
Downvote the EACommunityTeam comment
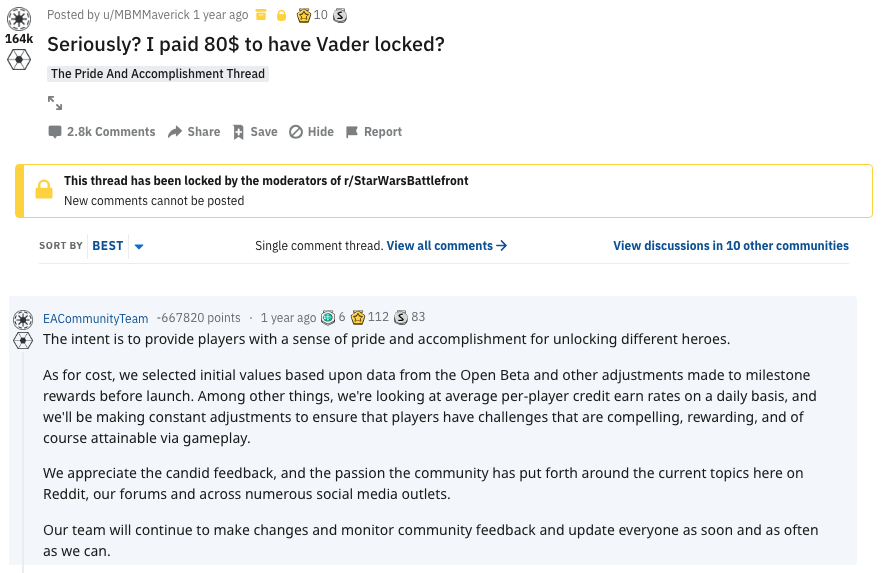[23, 340]
